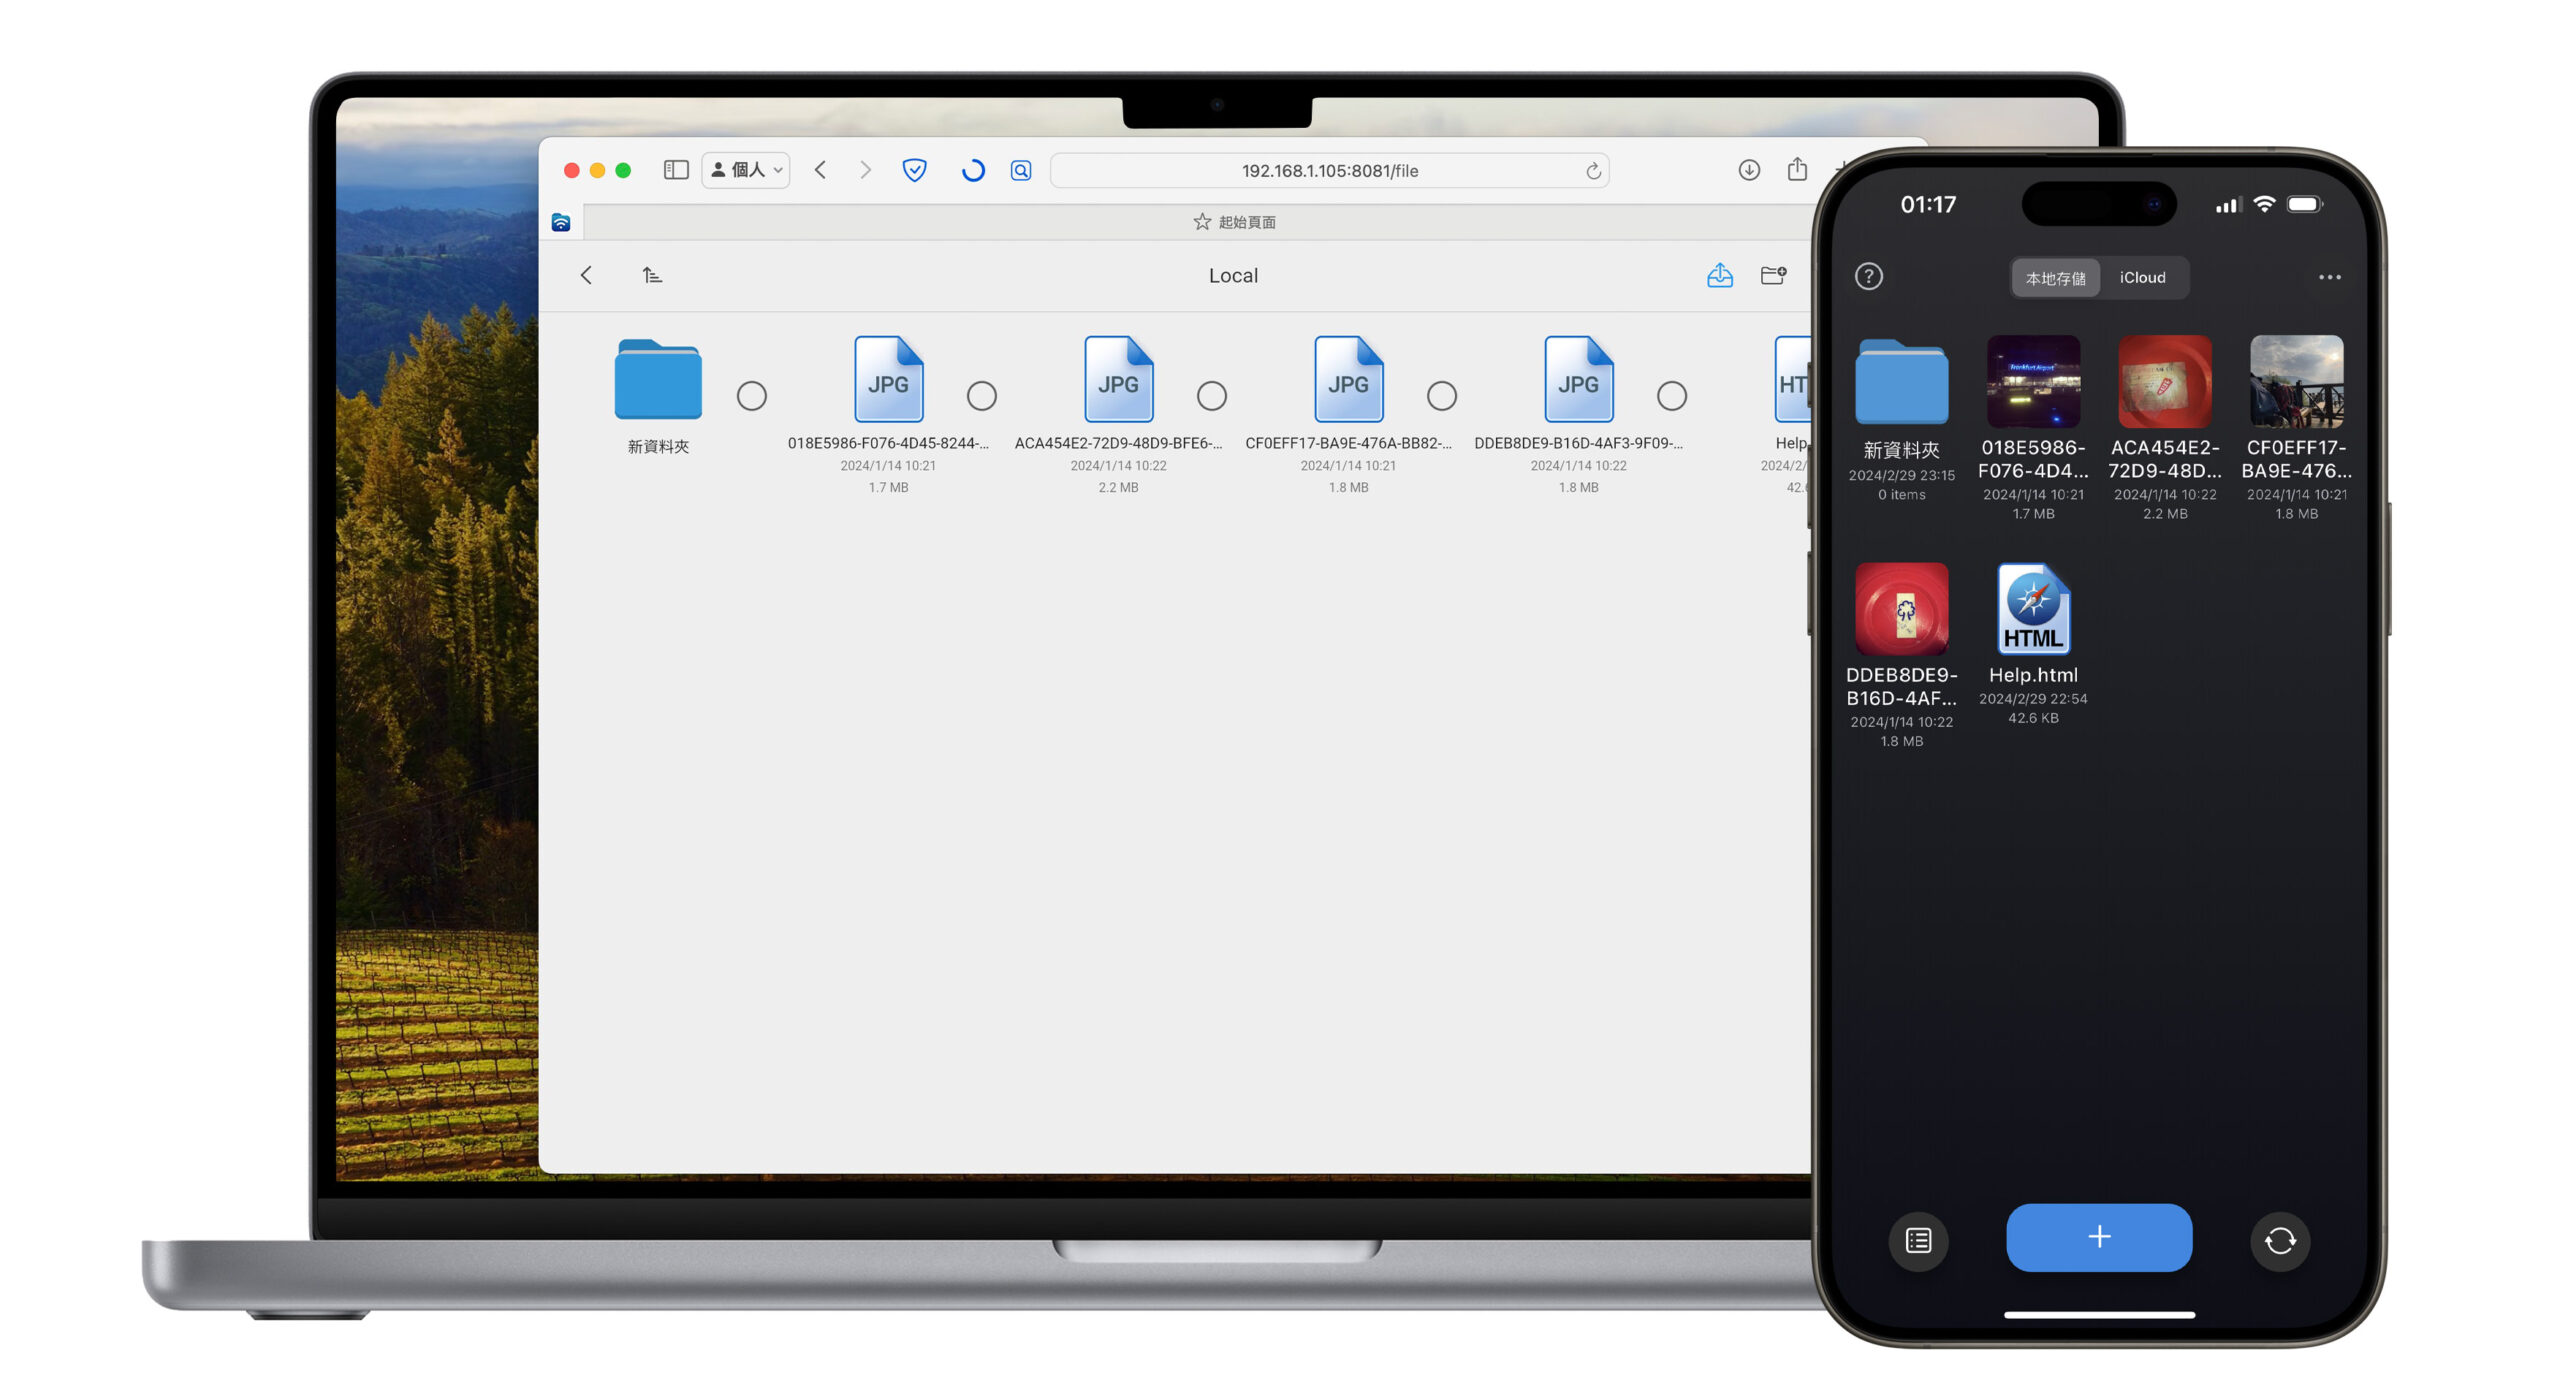Switch to the 本地存儲 tab on the phone
The width and height of the screenshot is (2560, 1391).
(x=2055, y=278)
